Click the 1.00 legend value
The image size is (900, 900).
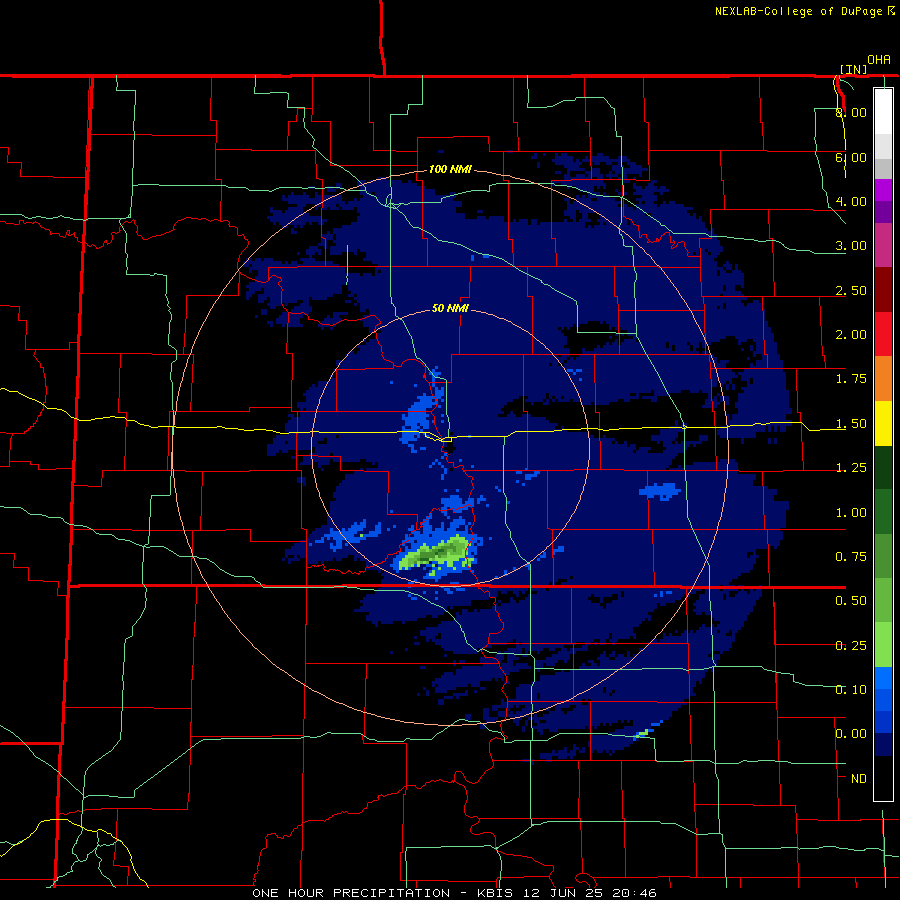[x=851, y=513]
